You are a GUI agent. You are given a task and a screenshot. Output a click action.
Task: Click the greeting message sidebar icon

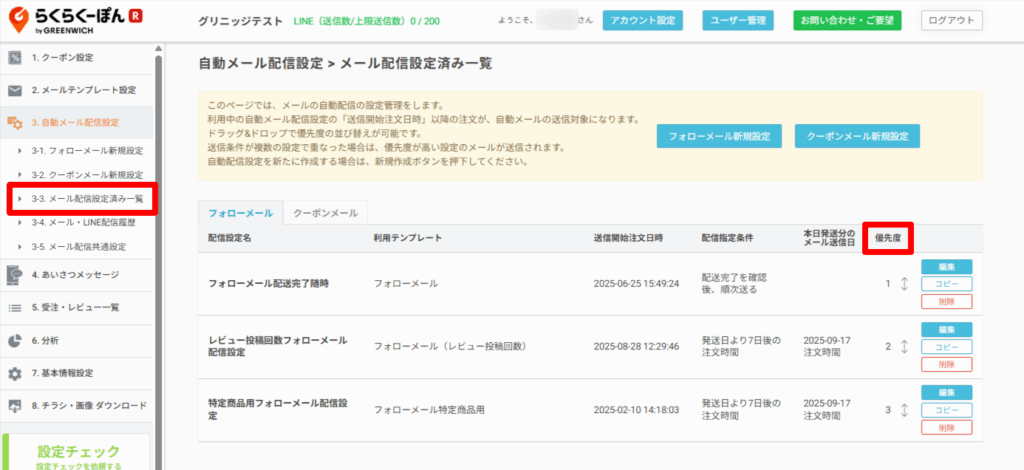(15, 274)
